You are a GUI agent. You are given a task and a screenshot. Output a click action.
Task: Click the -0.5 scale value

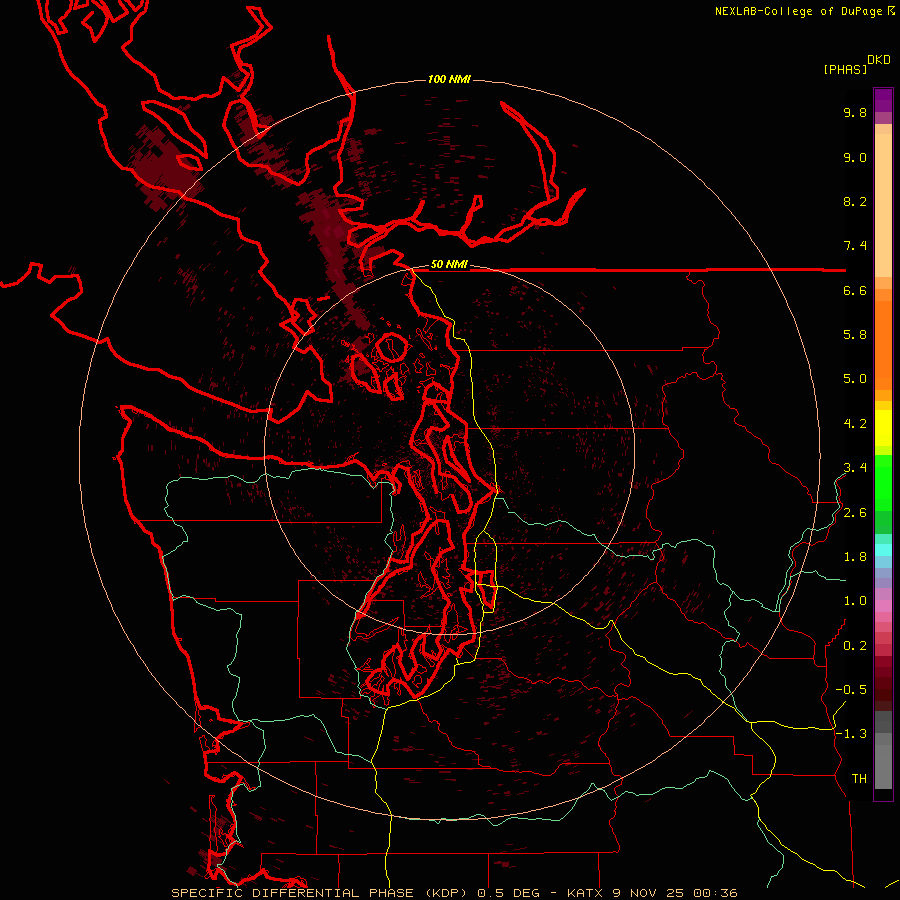851,690
